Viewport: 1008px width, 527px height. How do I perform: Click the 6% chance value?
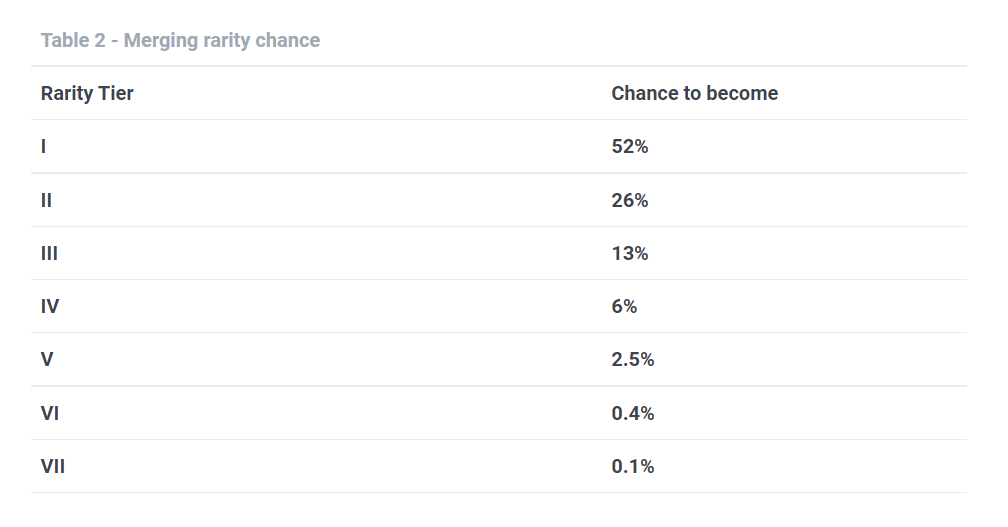(x=624, y=307)
